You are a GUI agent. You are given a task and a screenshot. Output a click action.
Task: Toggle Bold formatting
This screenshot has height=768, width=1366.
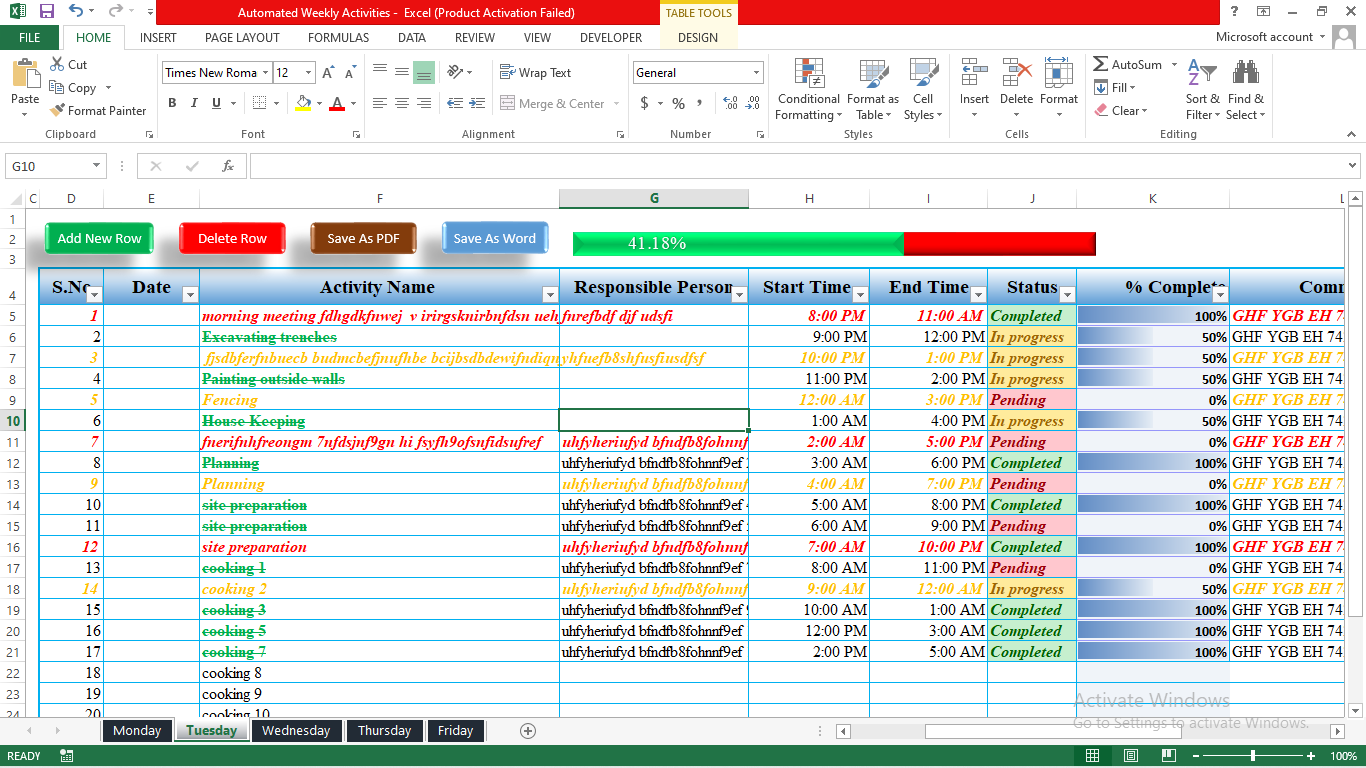[172, 103]
